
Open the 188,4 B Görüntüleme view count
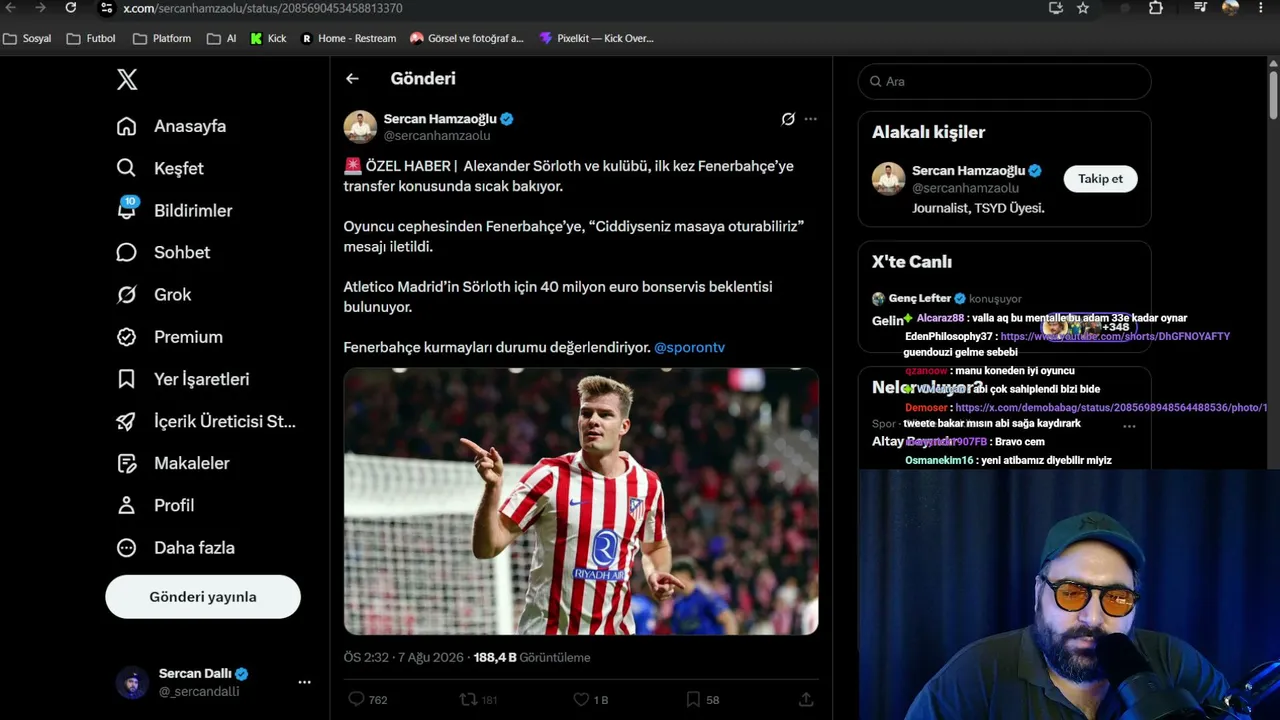pyautogui.click(x=532, y=657)
